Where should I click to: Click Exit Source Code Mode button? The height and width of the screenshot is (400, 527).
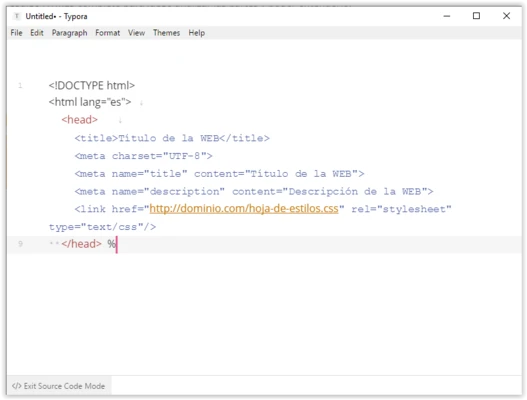pos(58,386)
